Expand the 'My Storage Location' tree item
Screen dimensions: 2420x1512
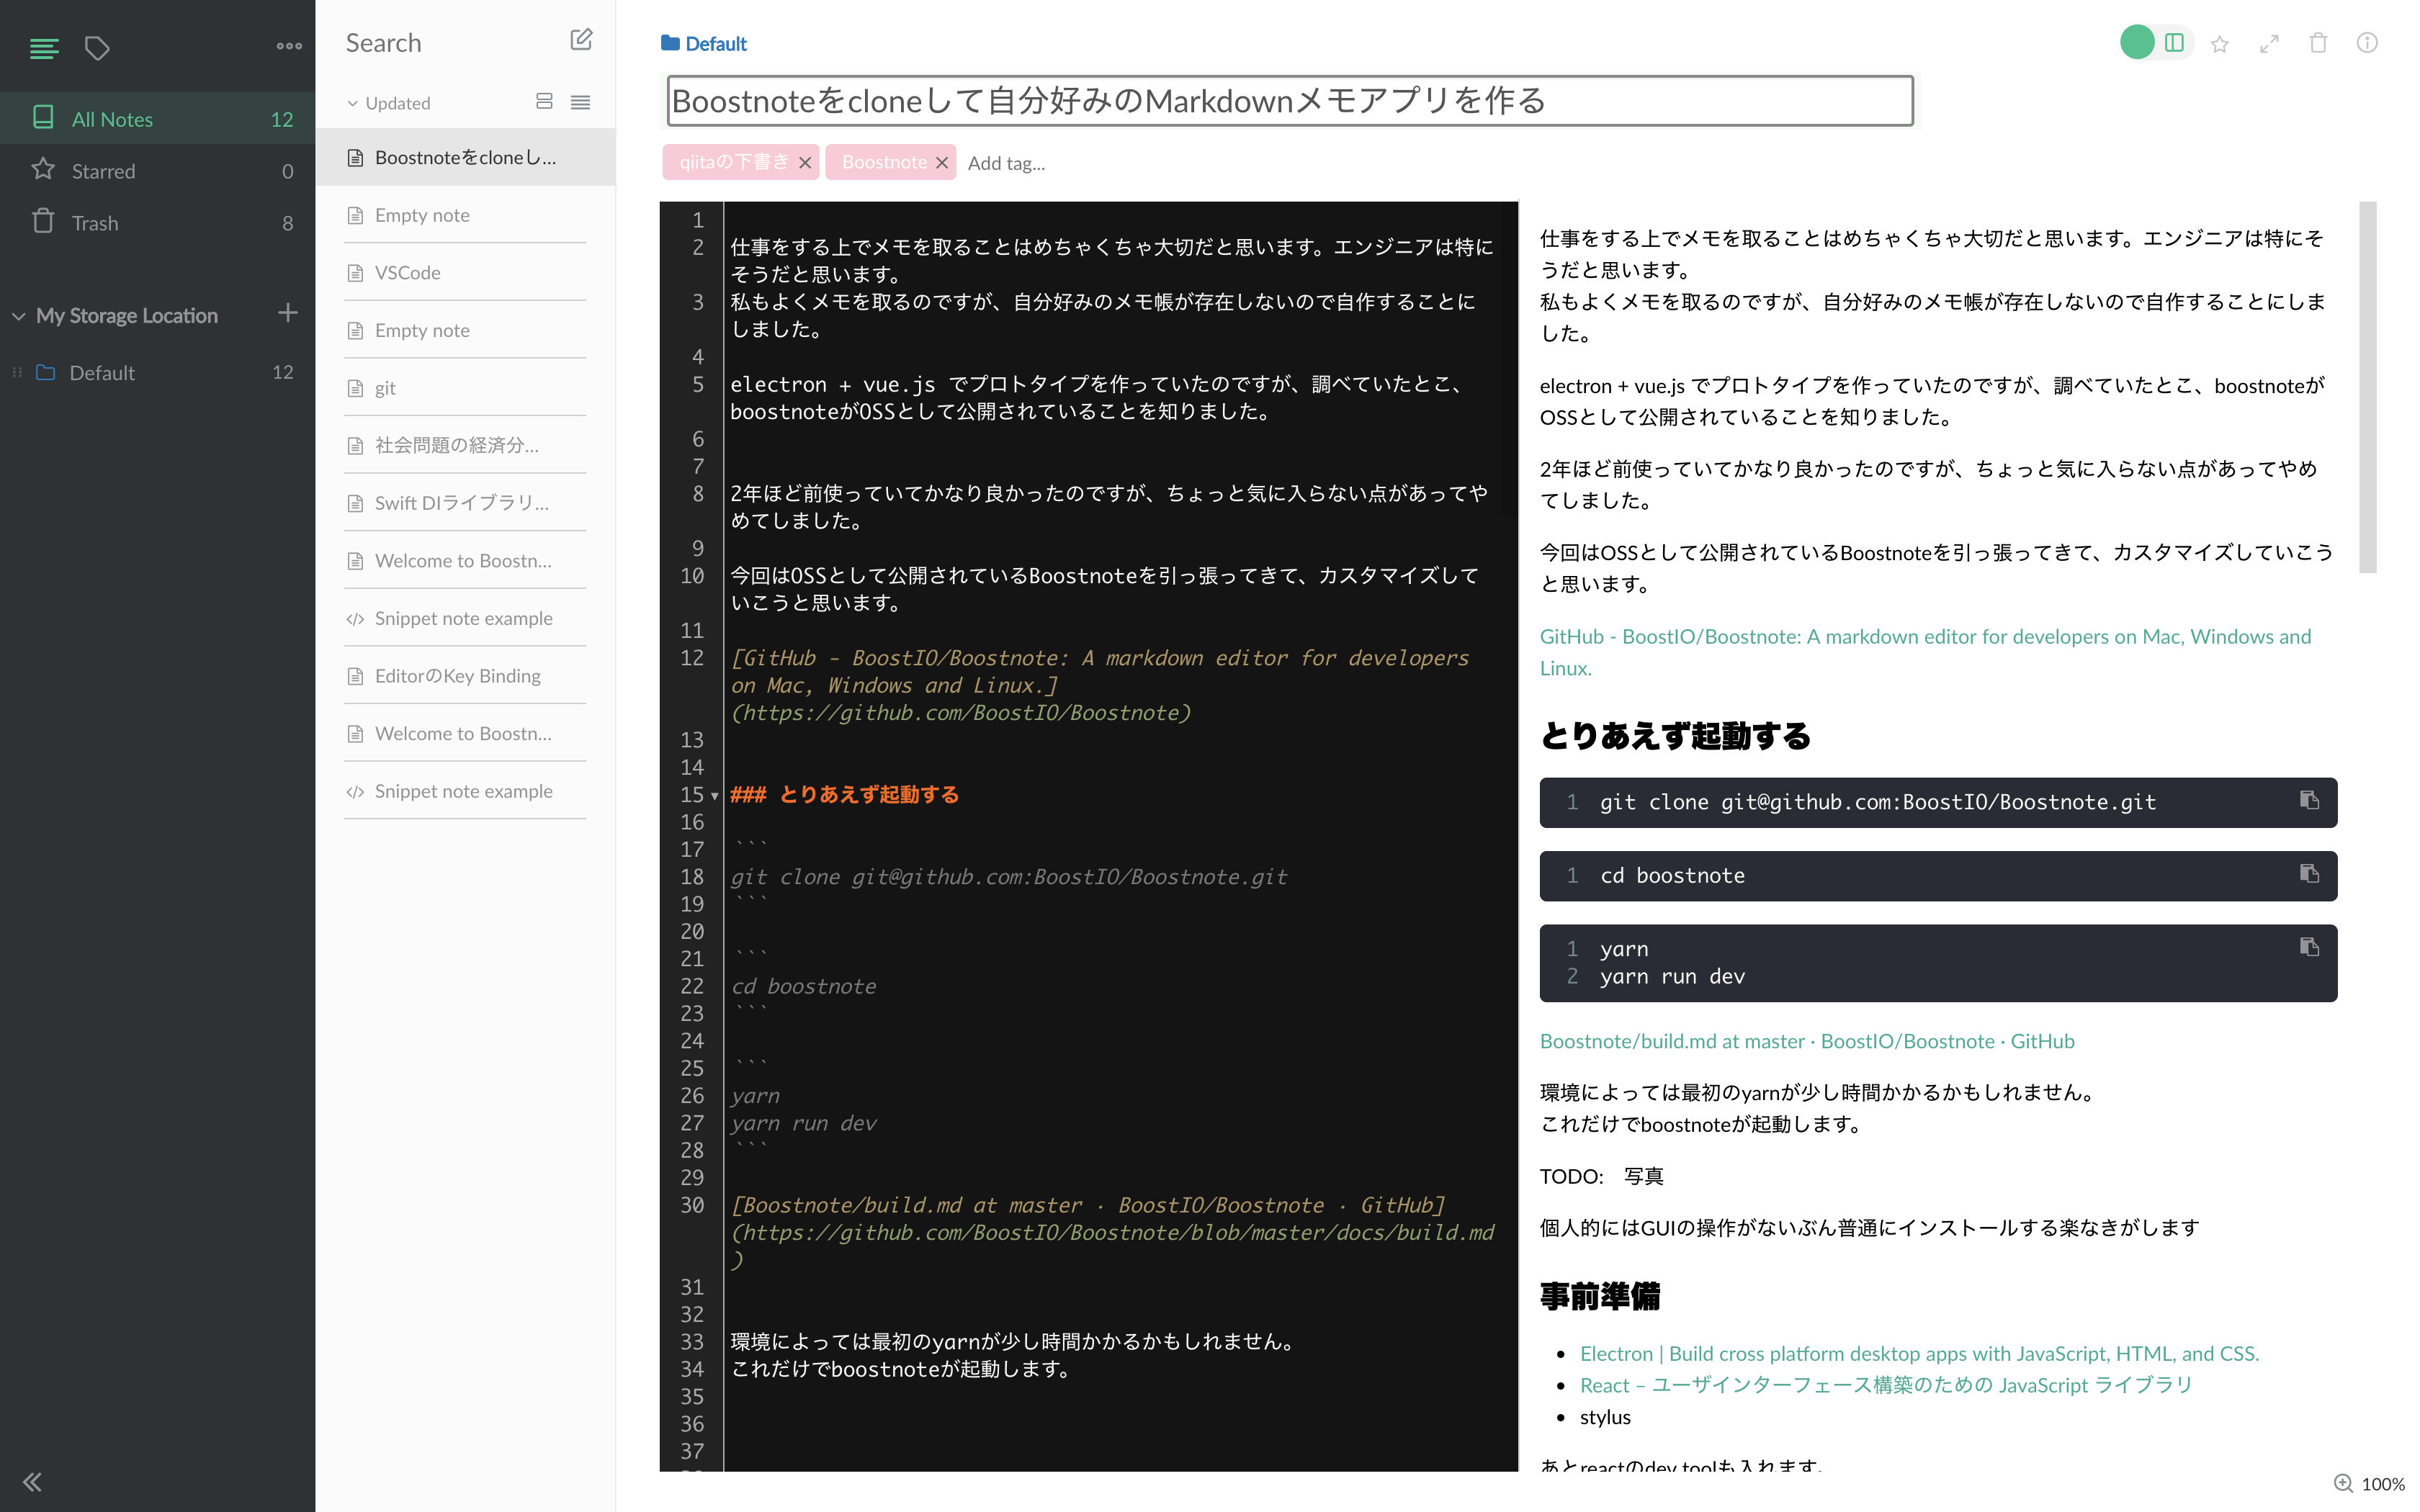pyautogui.click(x=21, y=315)
